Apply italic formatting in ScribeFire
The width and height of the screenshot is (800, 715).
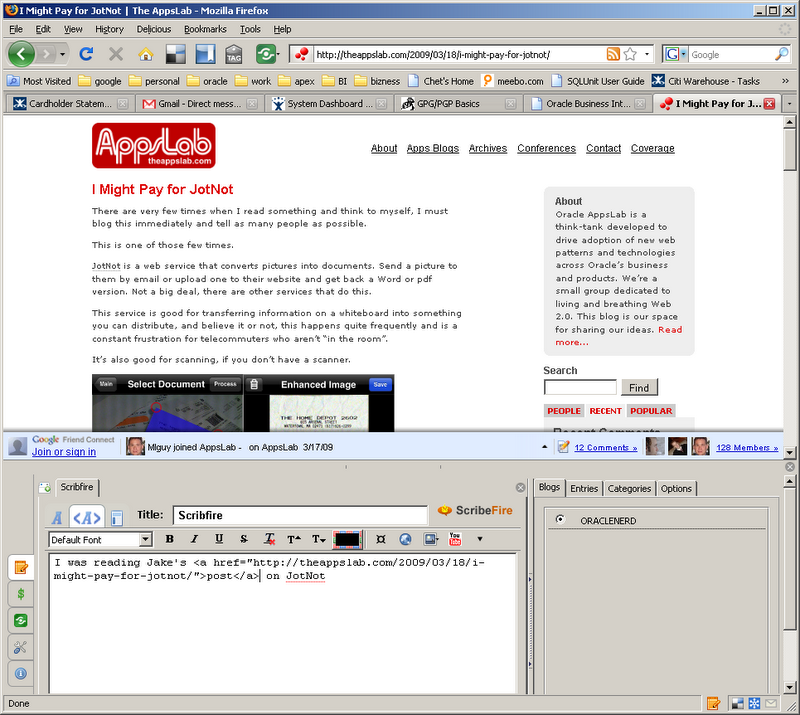pyautogui.click(x=194, y=539)
